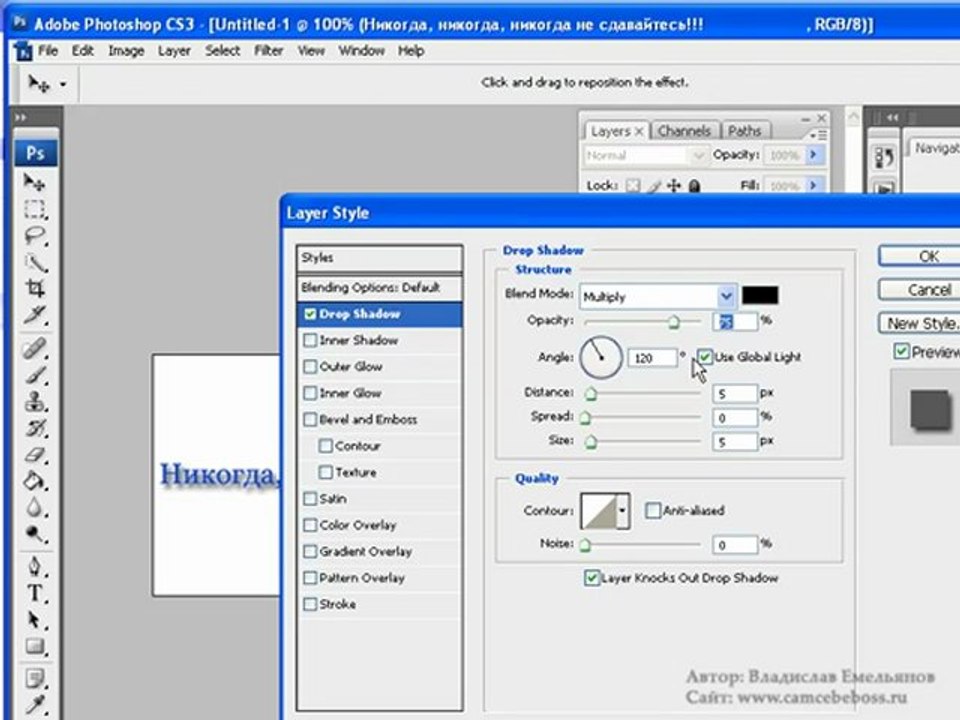Select the Path Selection tool
This screenshot has height=720, width=960.
tap(35, 620)
